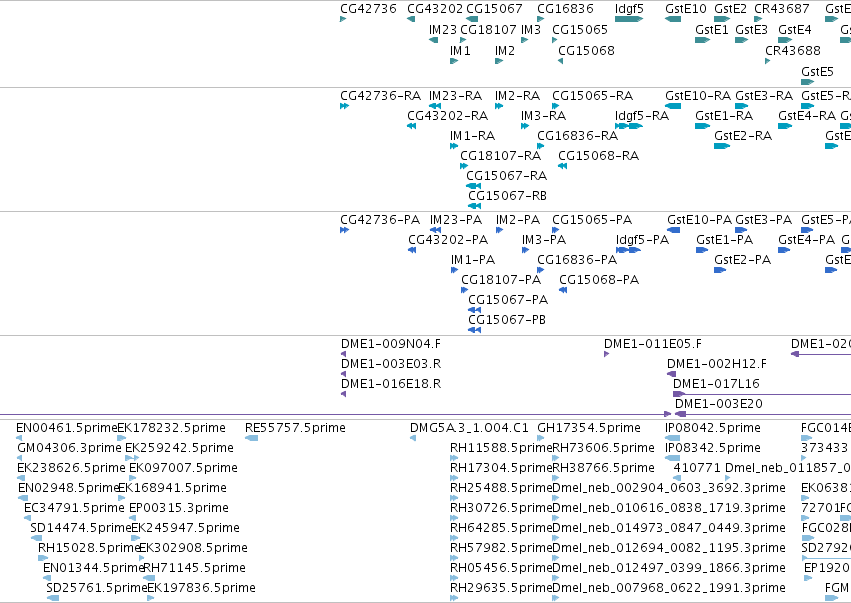Select the DME1-003E03.R clone label
Image resolution: width=851 pixels, height=603 pixels.
click(x=391, y=364)
